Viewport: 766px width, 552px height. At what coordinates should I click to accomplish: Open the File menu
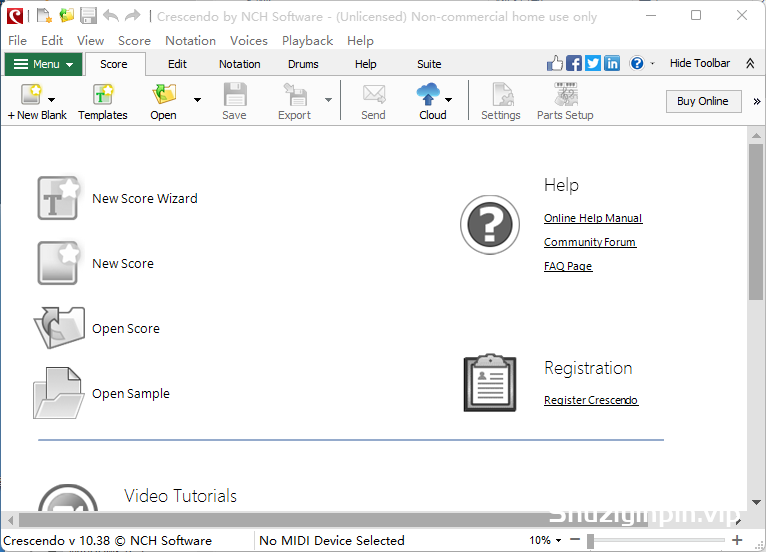click(18, 41)
